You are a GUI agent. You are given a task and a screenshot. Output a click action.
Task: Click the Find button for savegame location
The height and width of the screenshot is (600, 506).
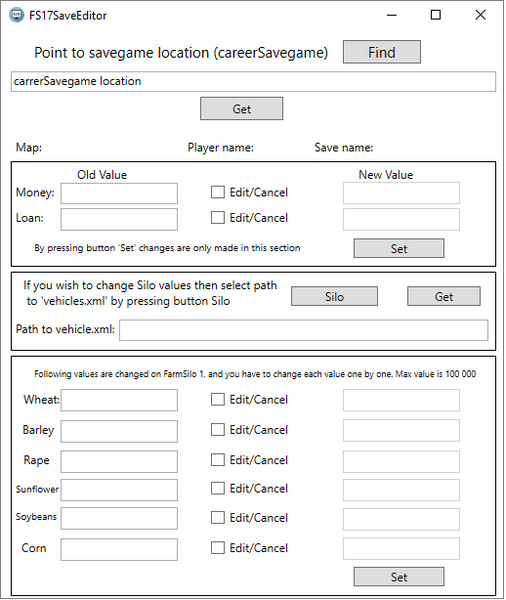pos(382,52)
